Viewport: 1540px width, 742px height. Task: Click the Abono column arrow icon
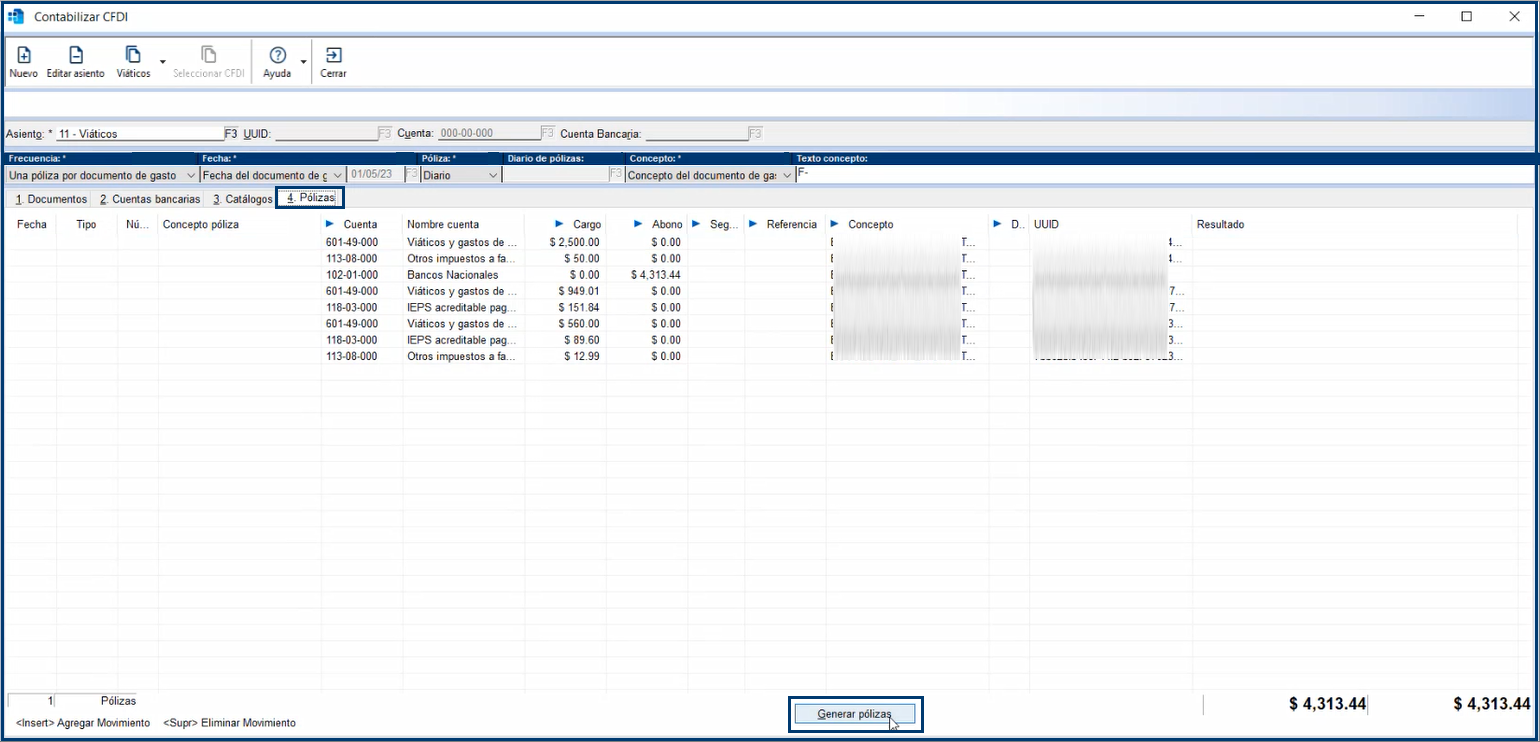click(x=638, y=225)
